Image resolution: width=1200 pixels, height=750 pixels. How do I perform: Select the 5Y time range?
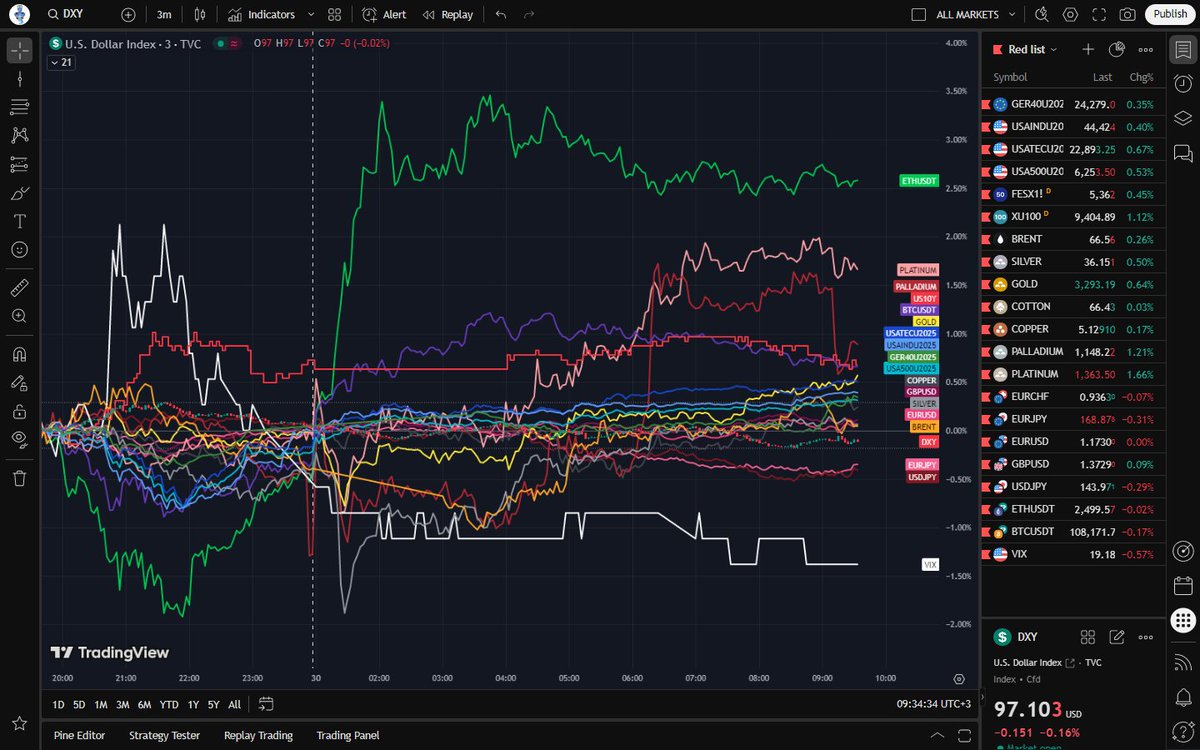(213, 704)
